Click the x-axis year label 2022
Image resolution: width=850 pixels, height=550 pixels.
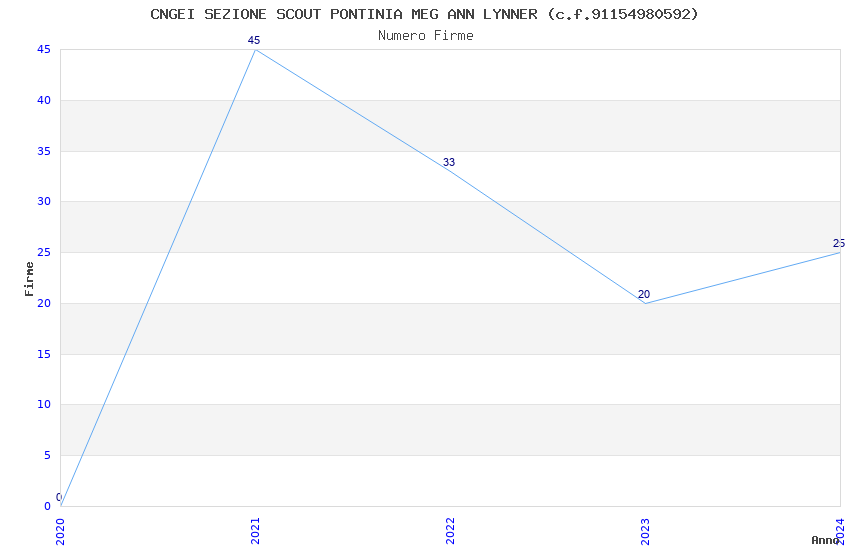point(450,530)
